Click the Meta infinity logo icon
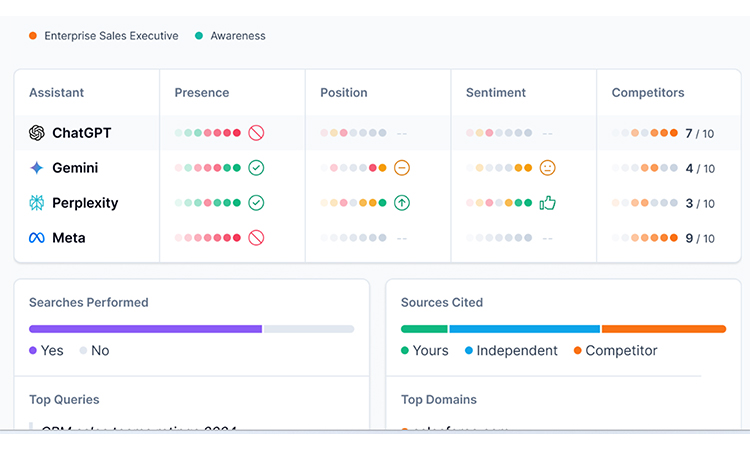 tap(37, 238)
